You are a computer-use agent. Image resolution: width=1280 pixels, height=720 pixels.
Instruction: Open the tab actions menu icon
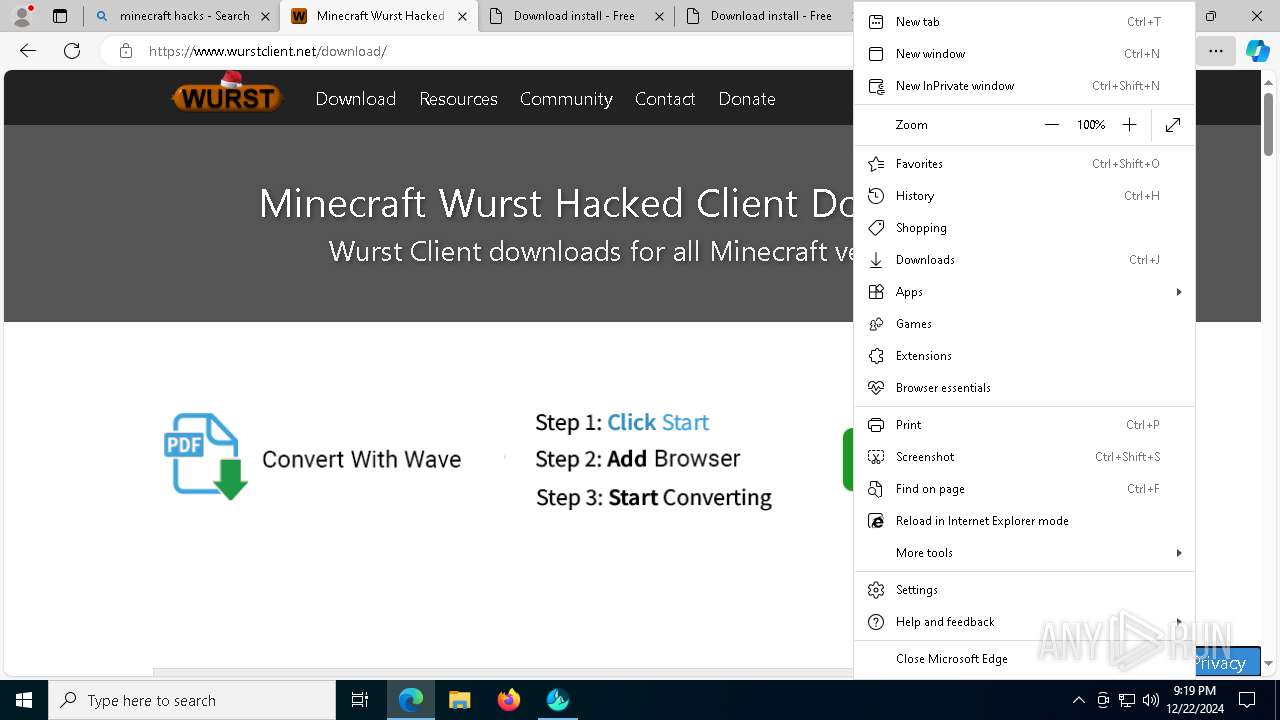coord(60,16)
